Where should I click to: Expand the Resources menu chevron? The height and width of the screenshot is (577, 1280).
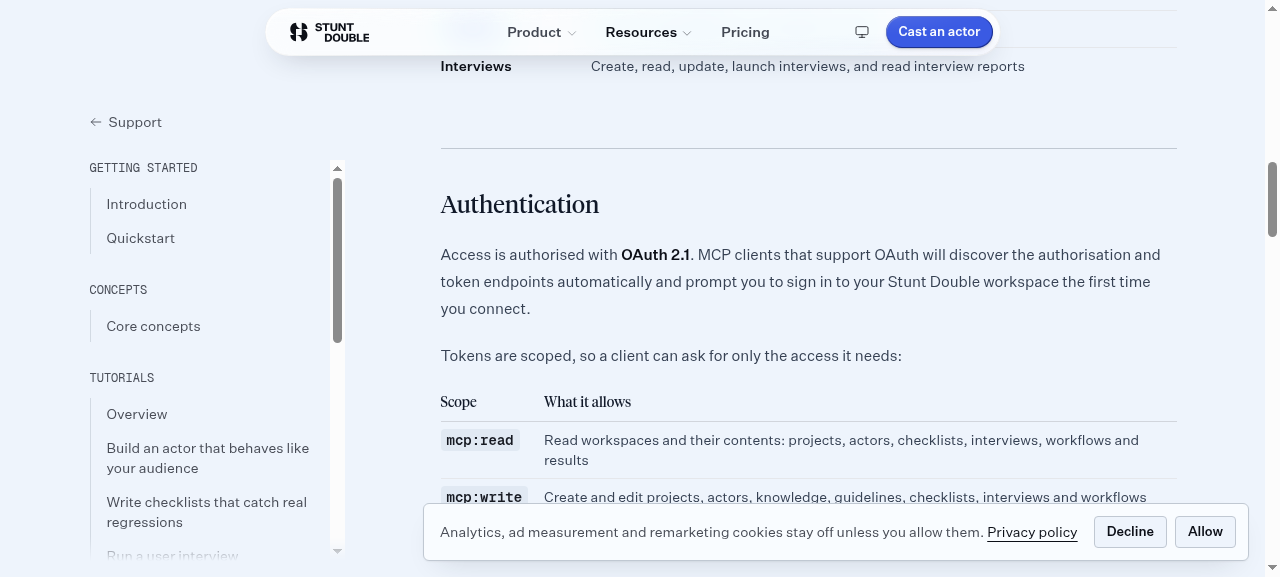[687, 33]
